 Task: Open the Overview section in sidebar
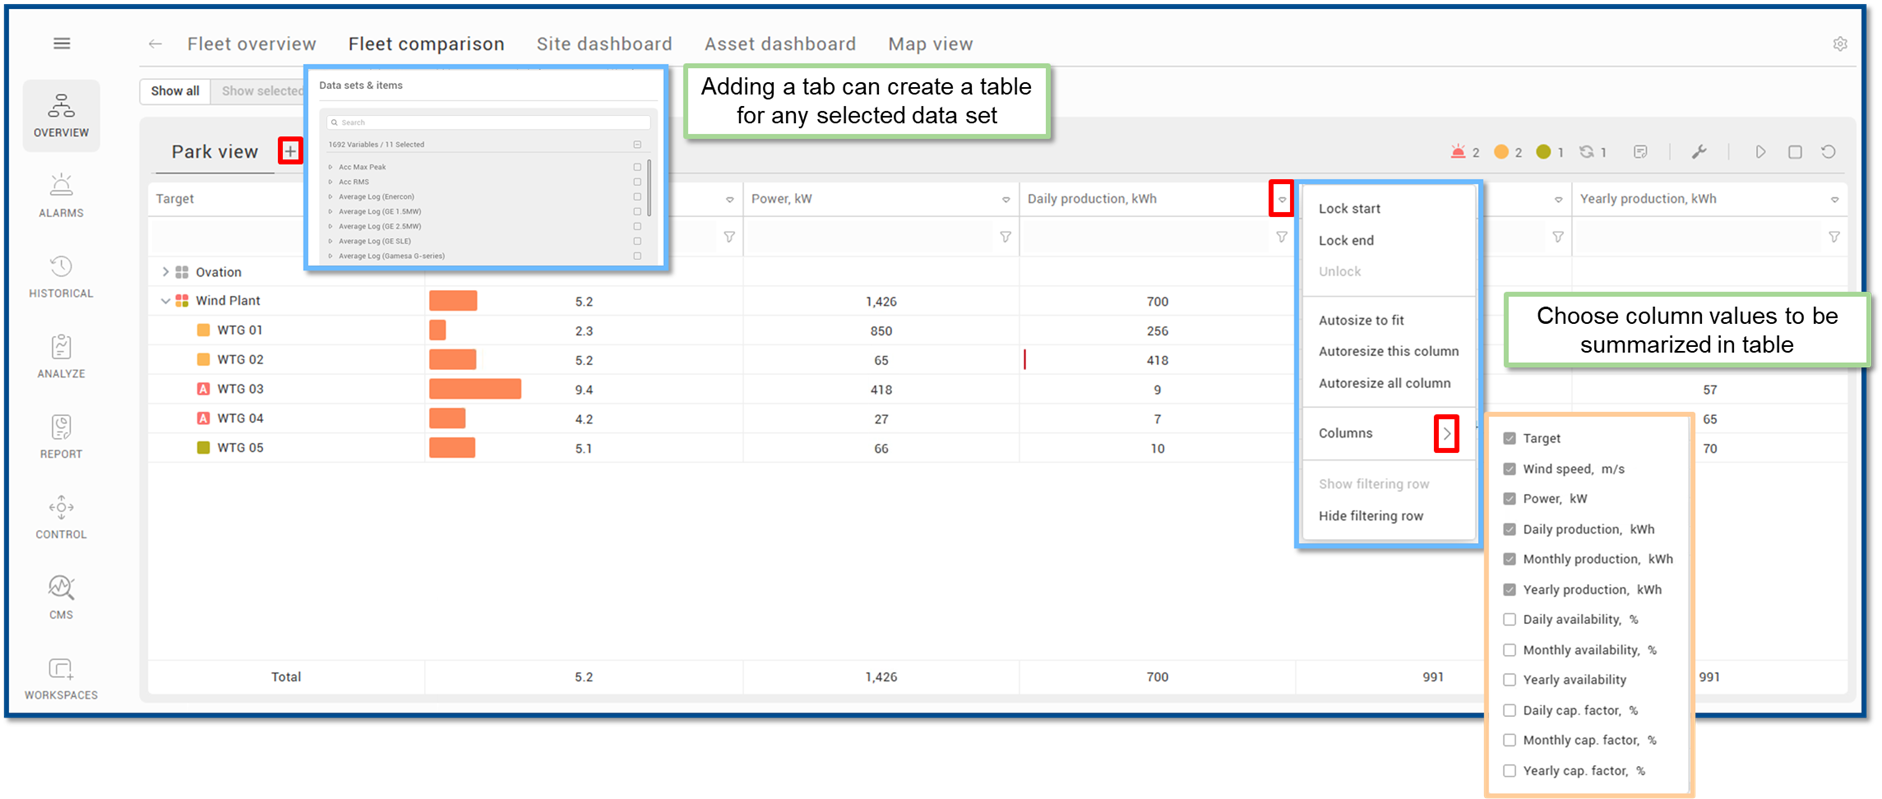click(61, 115)
